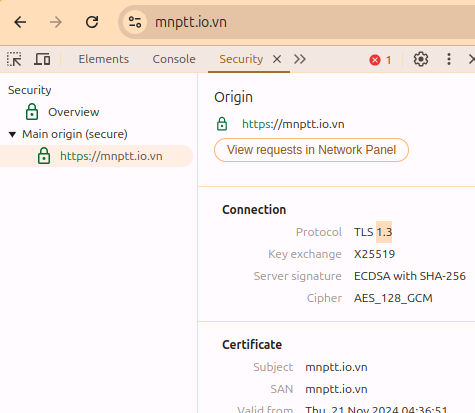Close the Security tab with its X

click(277, 59)
